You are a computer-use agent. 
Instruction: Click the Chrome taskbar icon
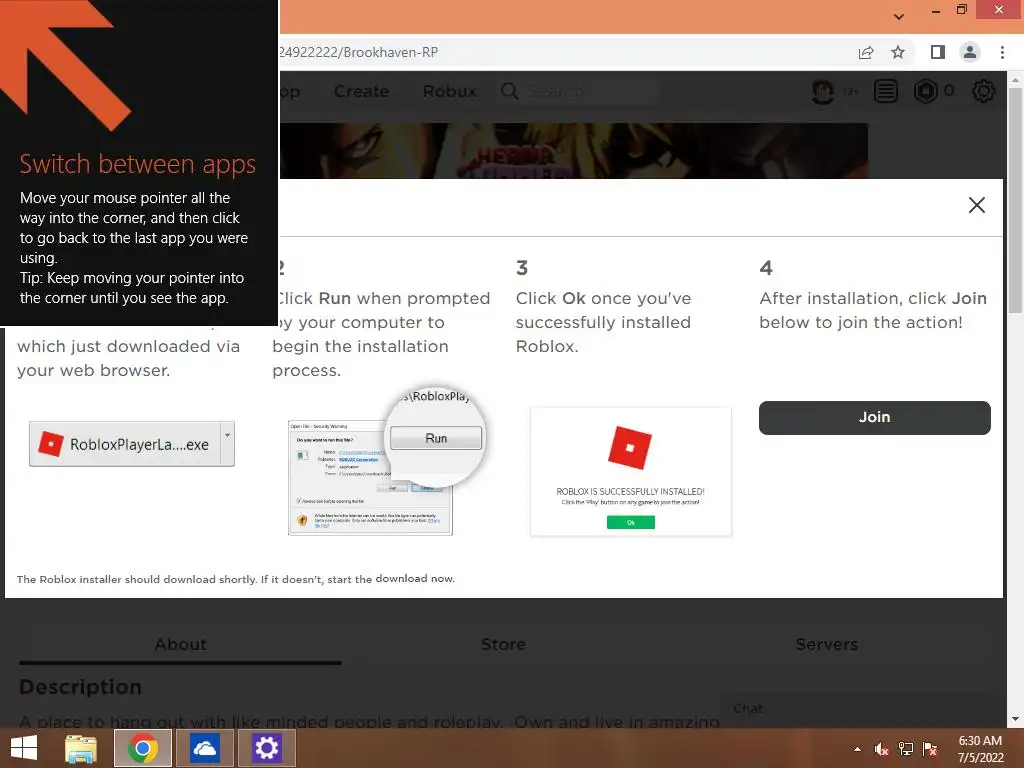[x=143, y=748]
